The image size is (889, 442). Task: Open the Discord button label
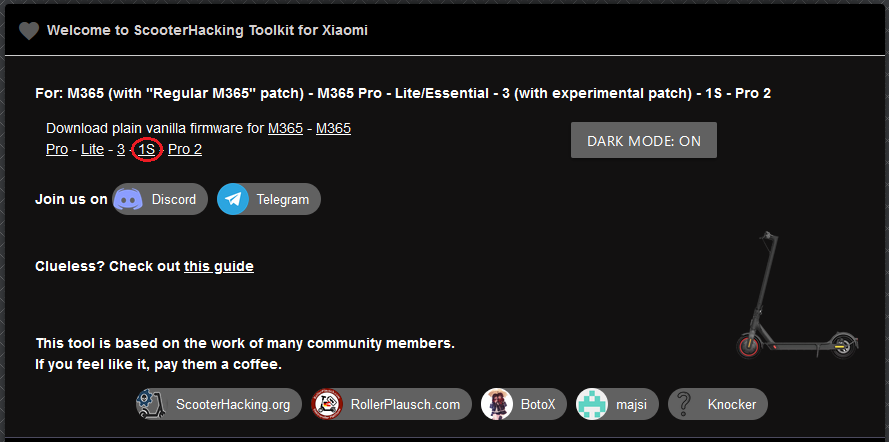pos(174,199)
